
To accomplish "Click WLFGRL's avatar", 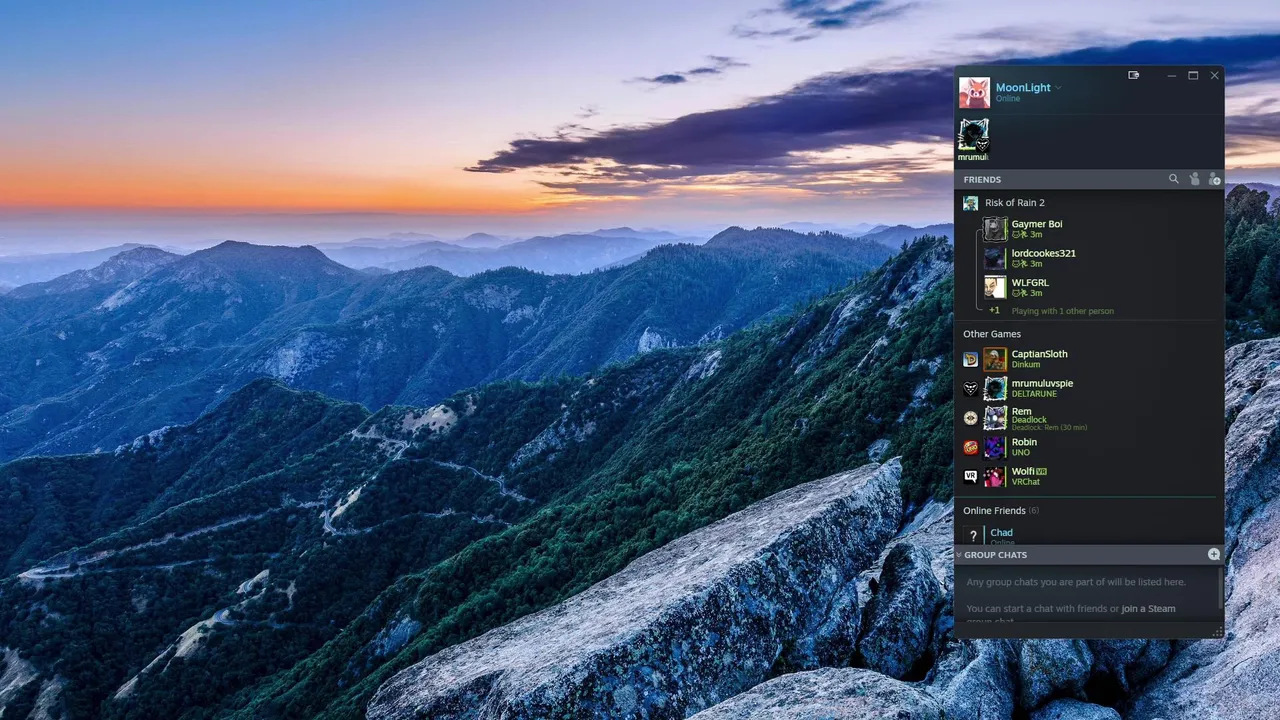I will [995, 288].
